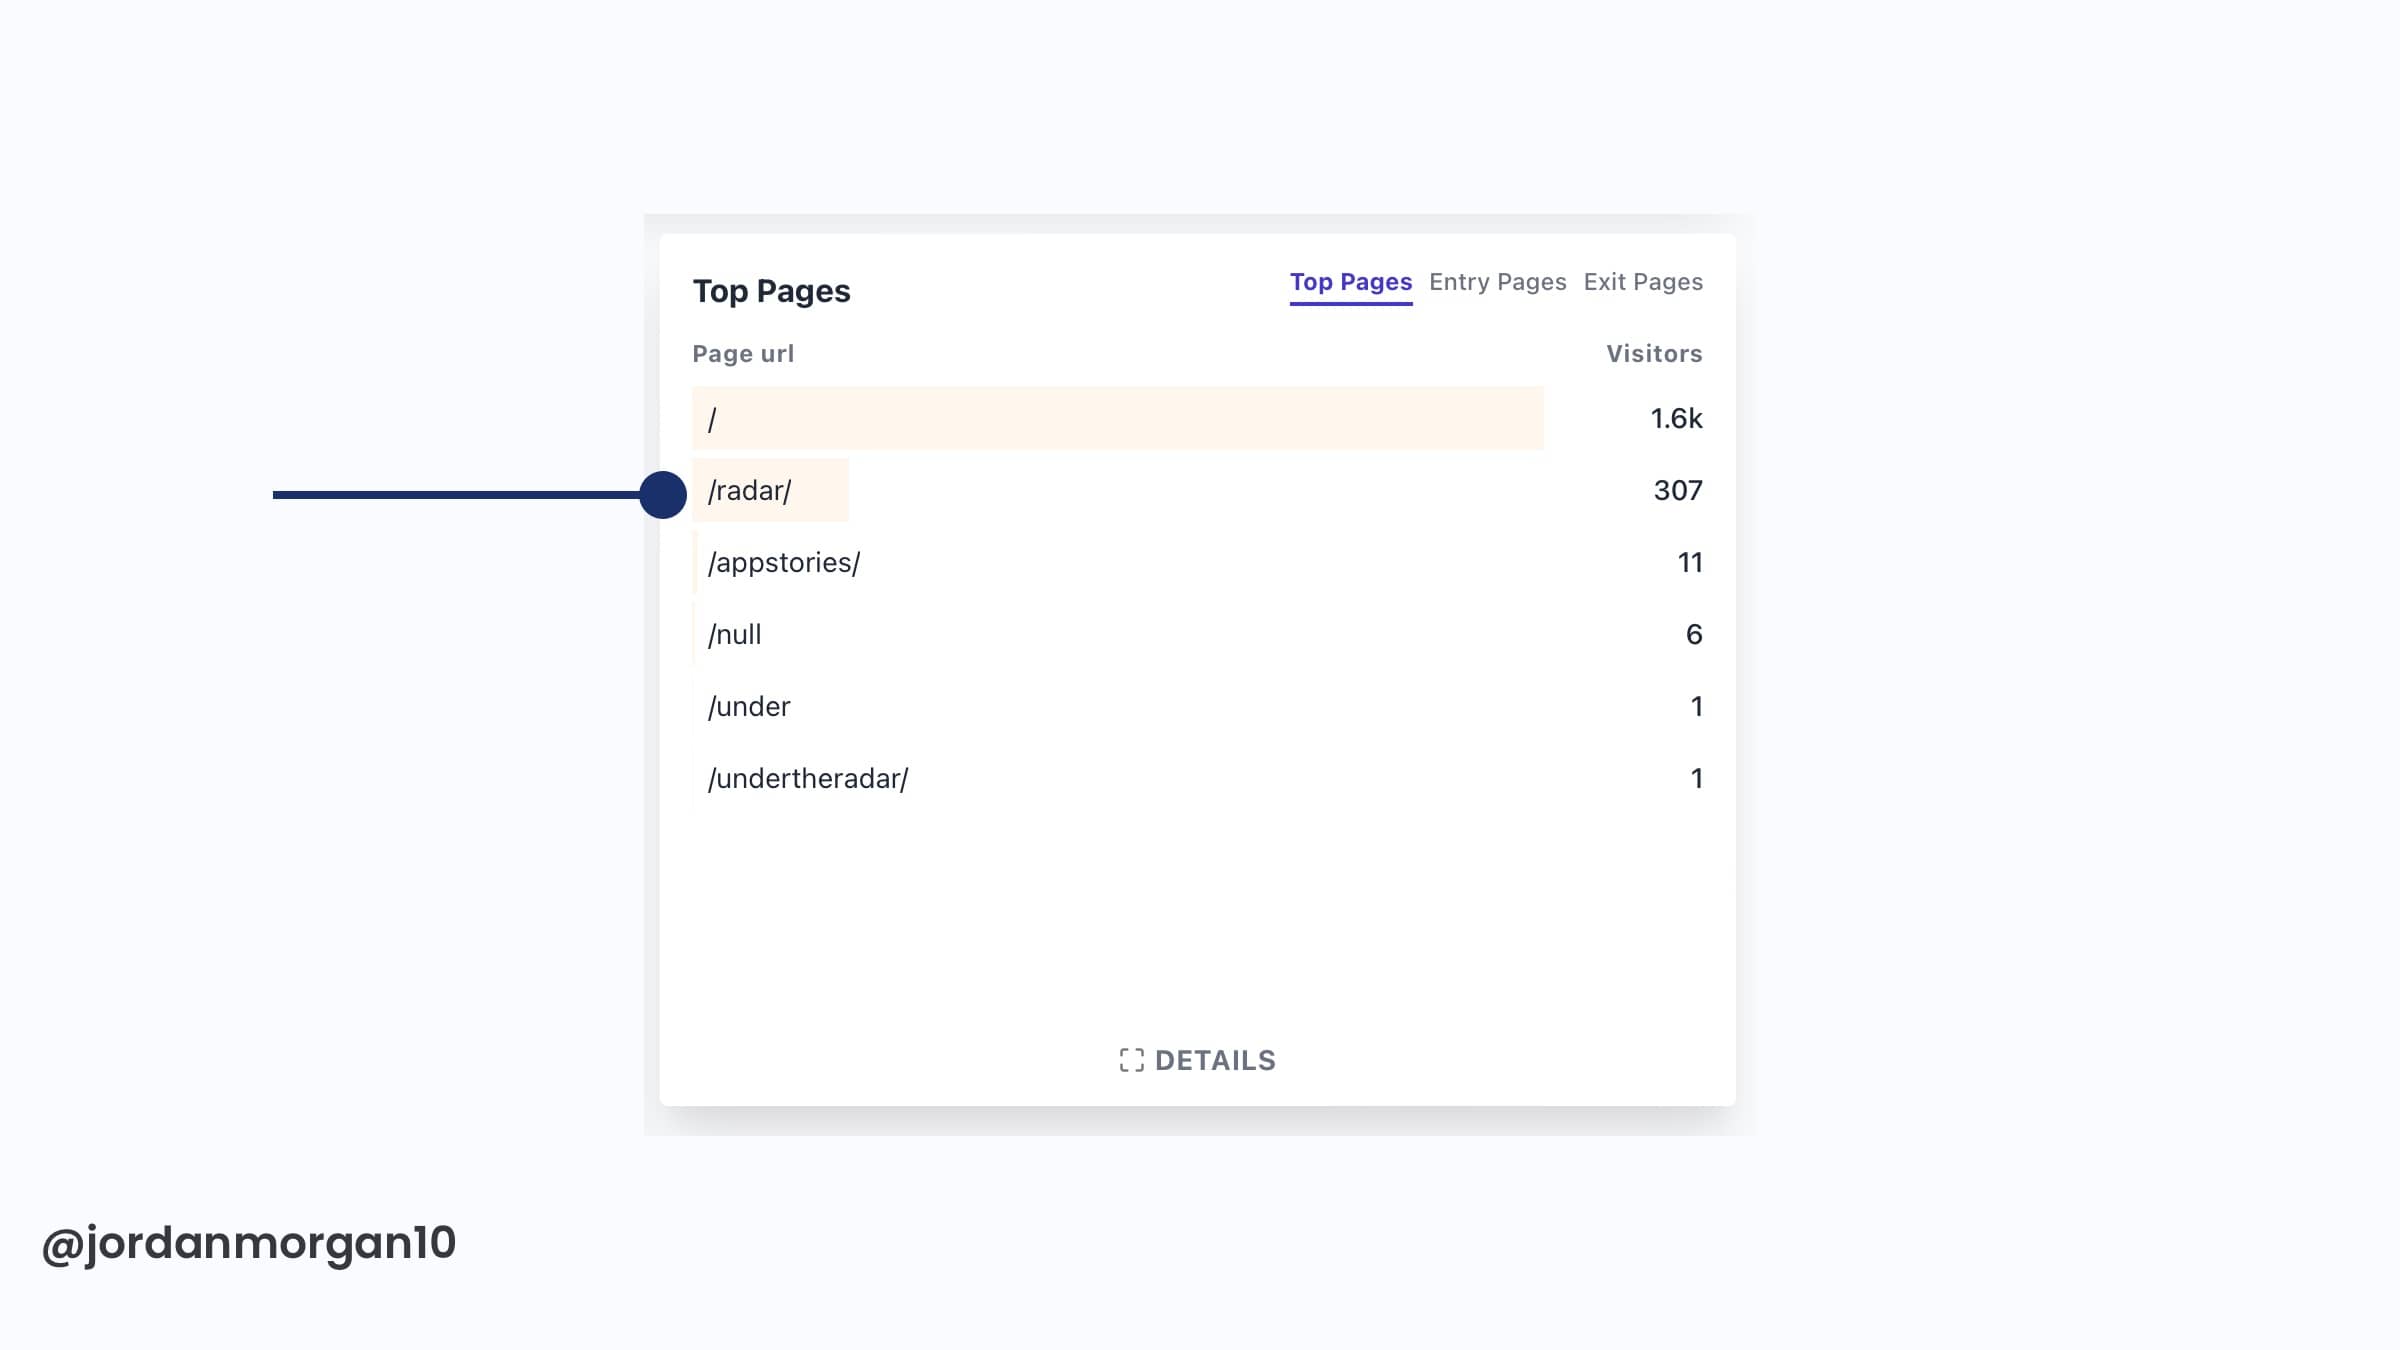Open the root / page row
Image resolution: width=2400 pixels, height=1350 pixels.
point(712,419)
